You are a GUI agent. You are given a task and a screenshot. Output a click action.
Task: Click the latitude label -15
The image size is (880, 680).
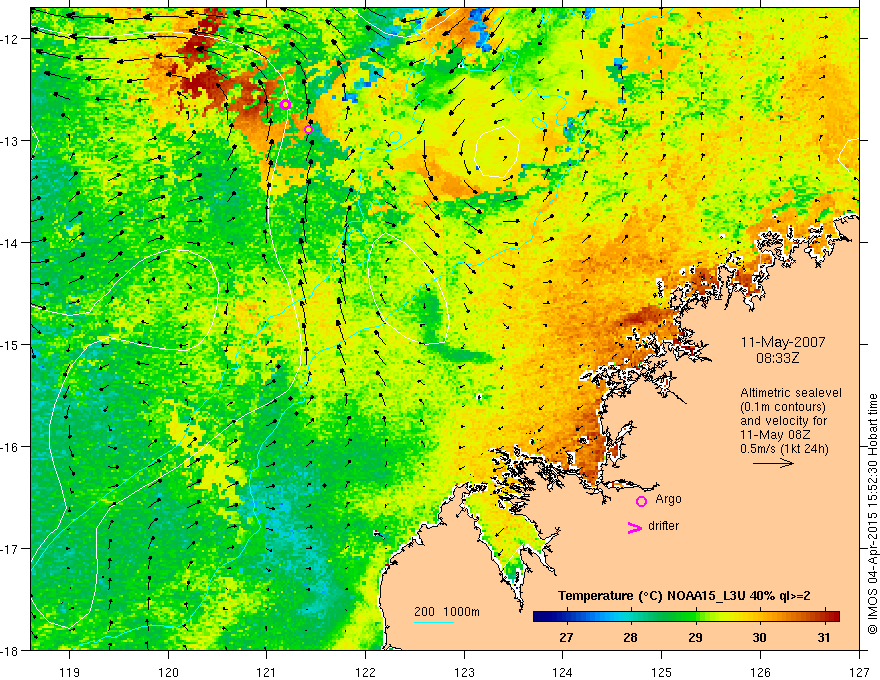(x=10, y=344)
